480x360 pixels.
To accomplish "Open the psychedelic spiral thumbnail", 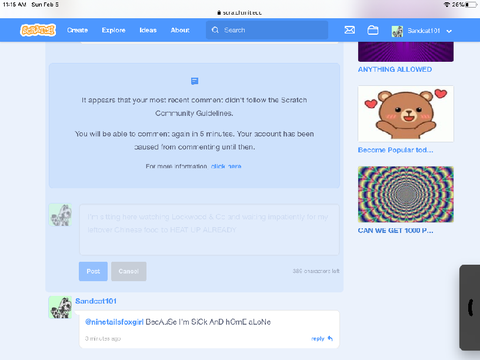I will point(406,194).
